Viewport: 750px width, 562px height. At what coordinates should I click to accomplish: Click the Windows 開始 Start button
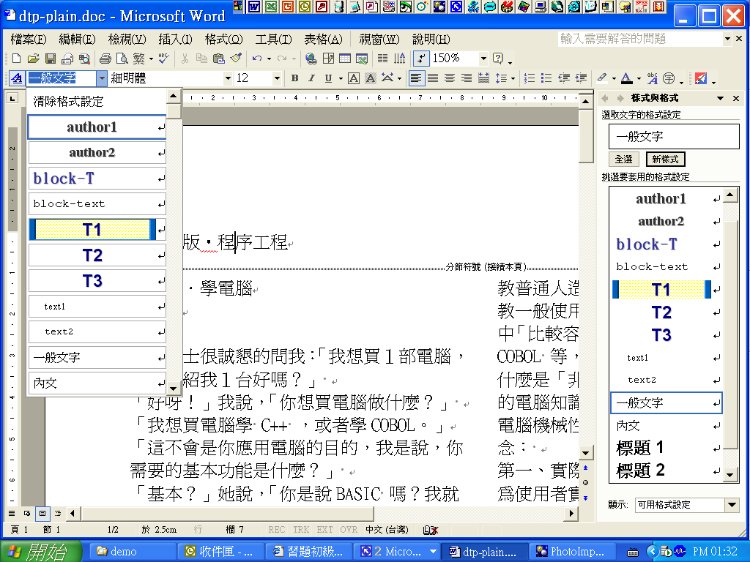[x=41, y=551]
